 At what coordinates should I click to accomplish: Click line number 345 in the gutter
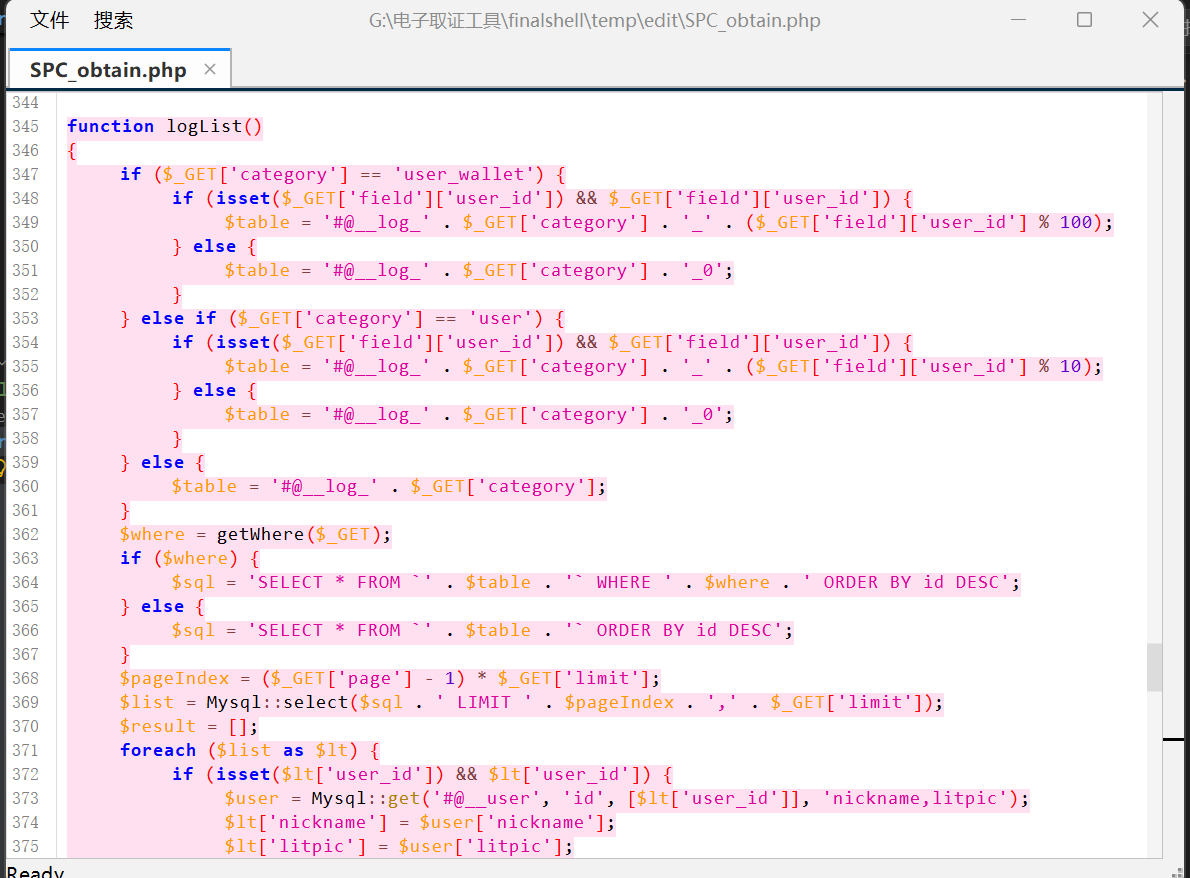click(x=25, y=126)
